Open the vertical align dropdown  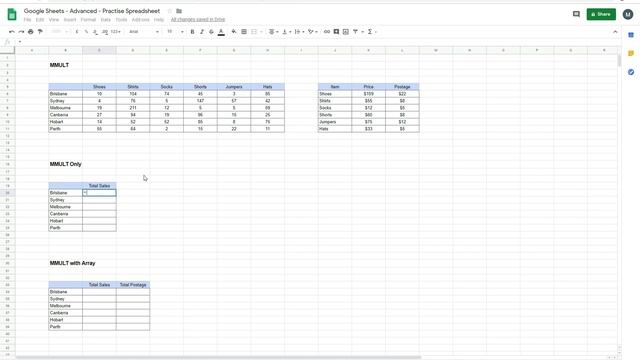pyautogui.click(x=286, y=31)
